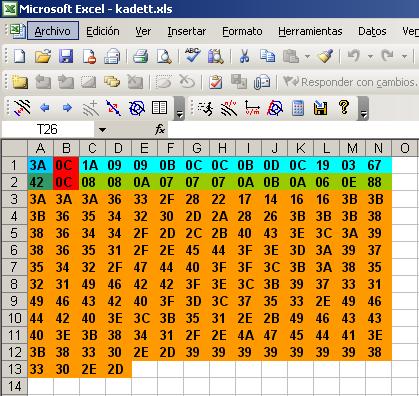Open toolbar options after the help icon
Screen dimensions: 419x396
363,108
